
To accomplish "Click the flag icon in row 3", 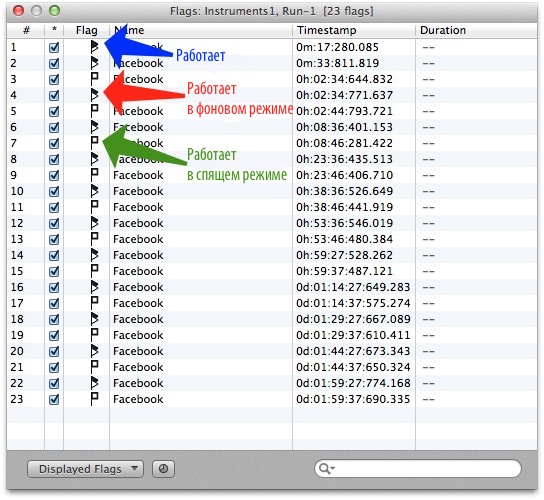I will [94, 79].
